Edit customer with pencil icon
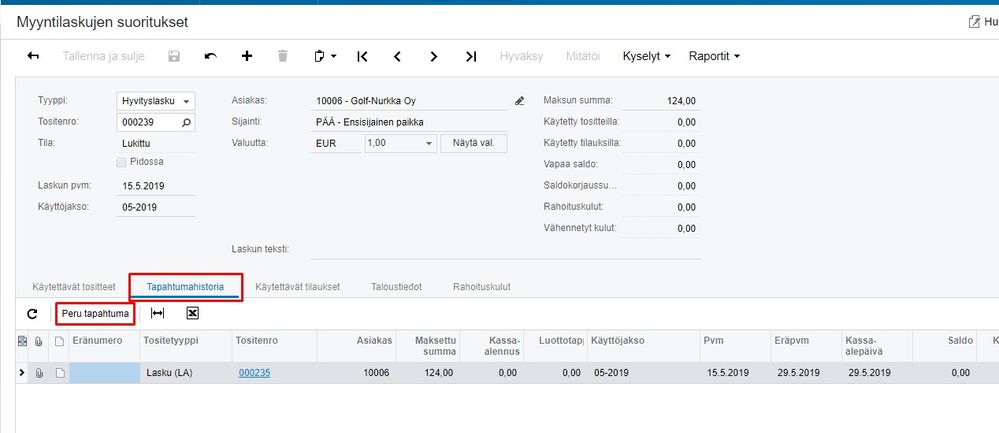Image resolution: width=999 pixels, height=433 pixels. 519,101
